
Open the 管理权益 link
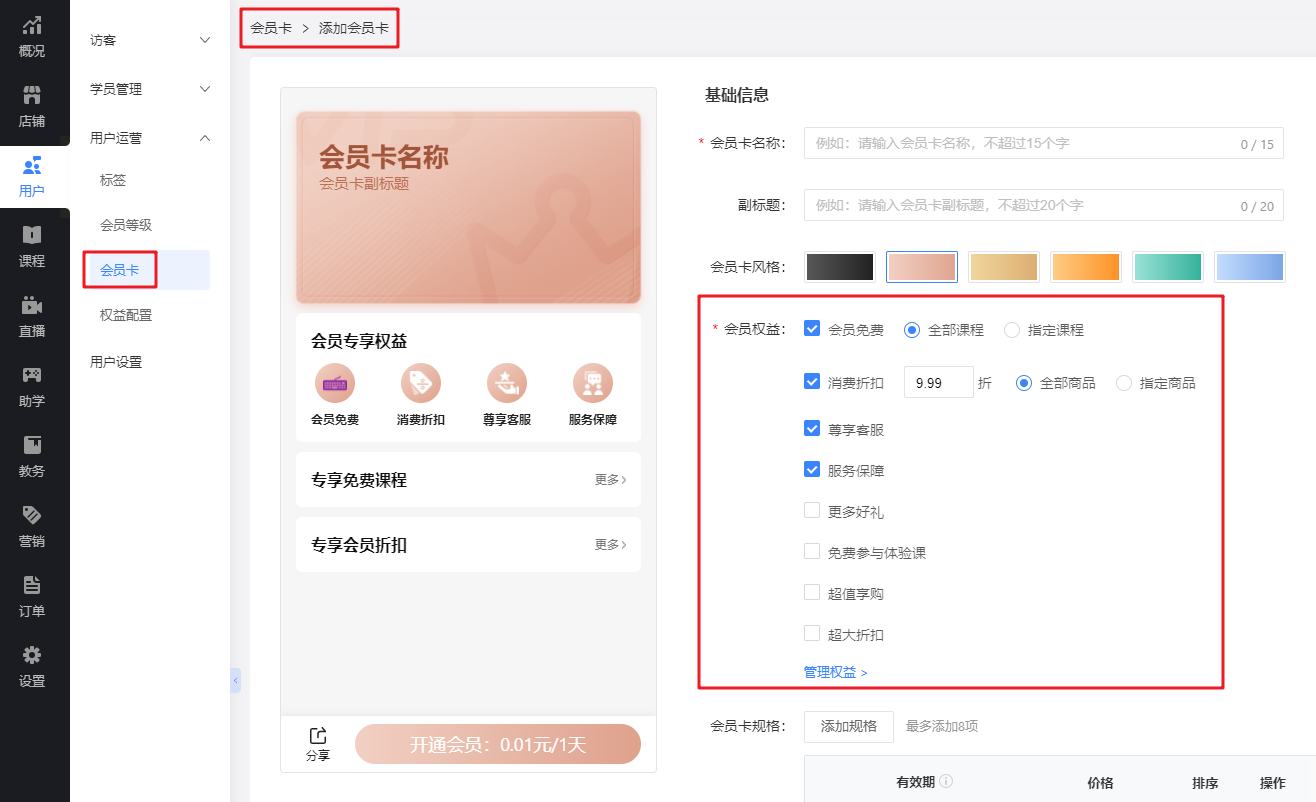coord(835,672)
